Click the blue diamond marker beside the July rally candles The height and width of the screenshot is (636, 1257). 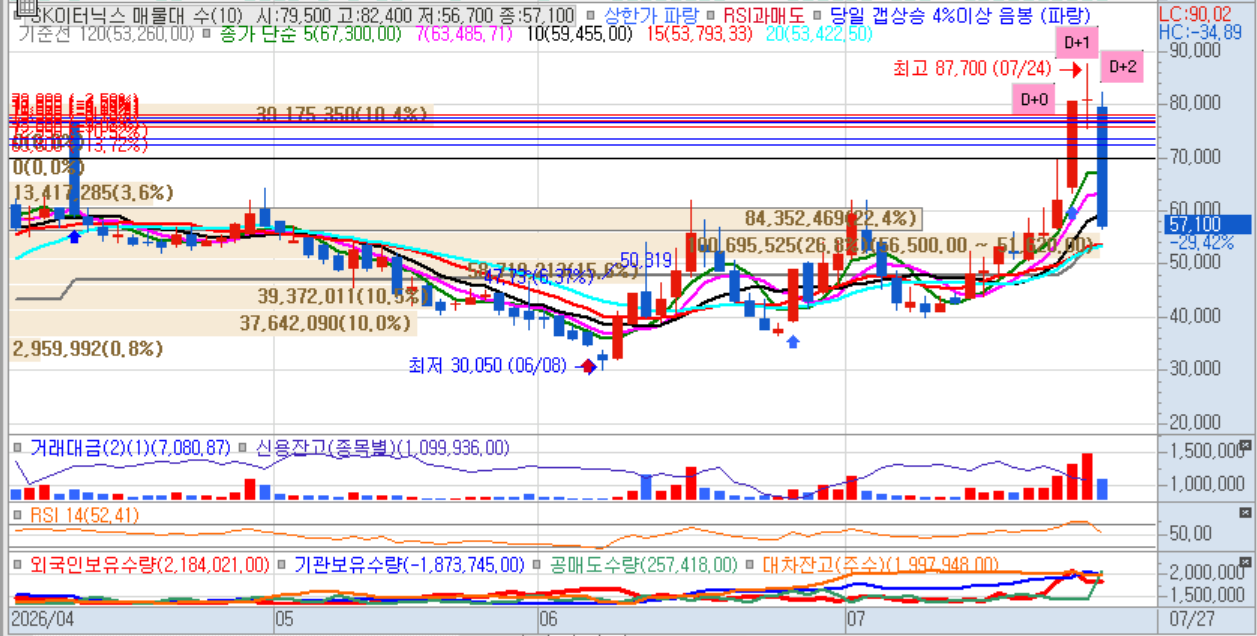tap(1071, 213)
